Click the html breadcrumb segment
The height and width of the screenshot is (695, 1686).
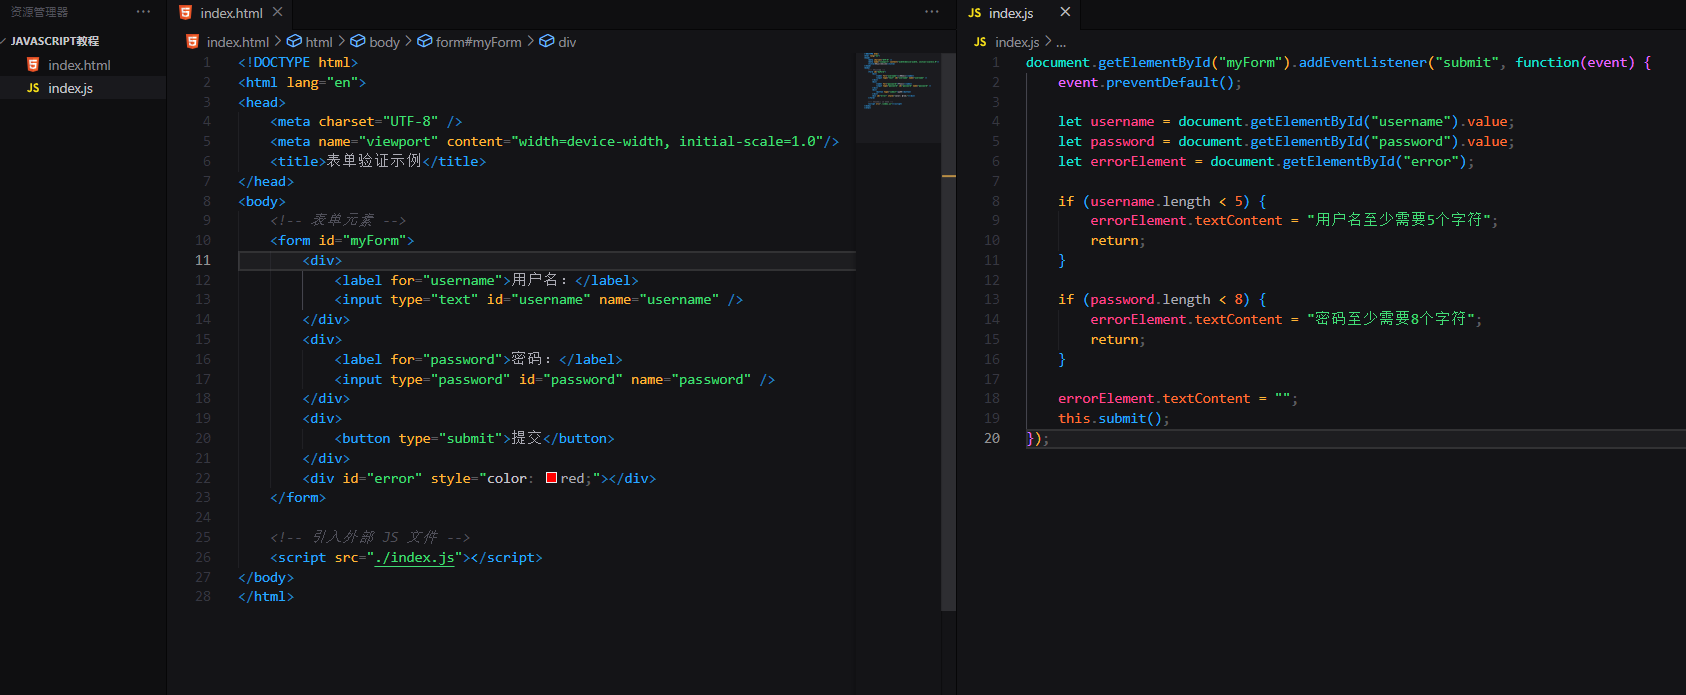[319, 42]
